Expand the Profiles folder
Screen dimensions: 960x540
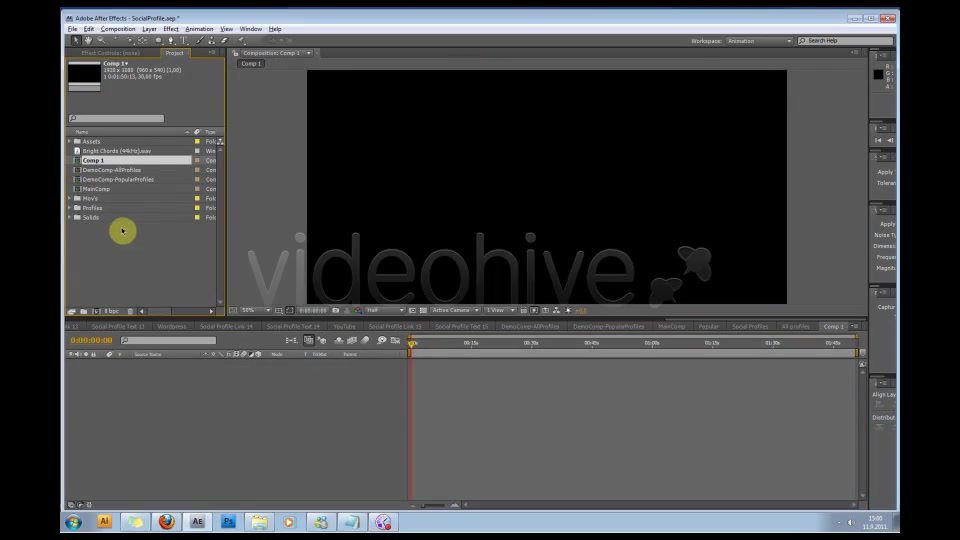pyautogui.click(x=69, y=208)
